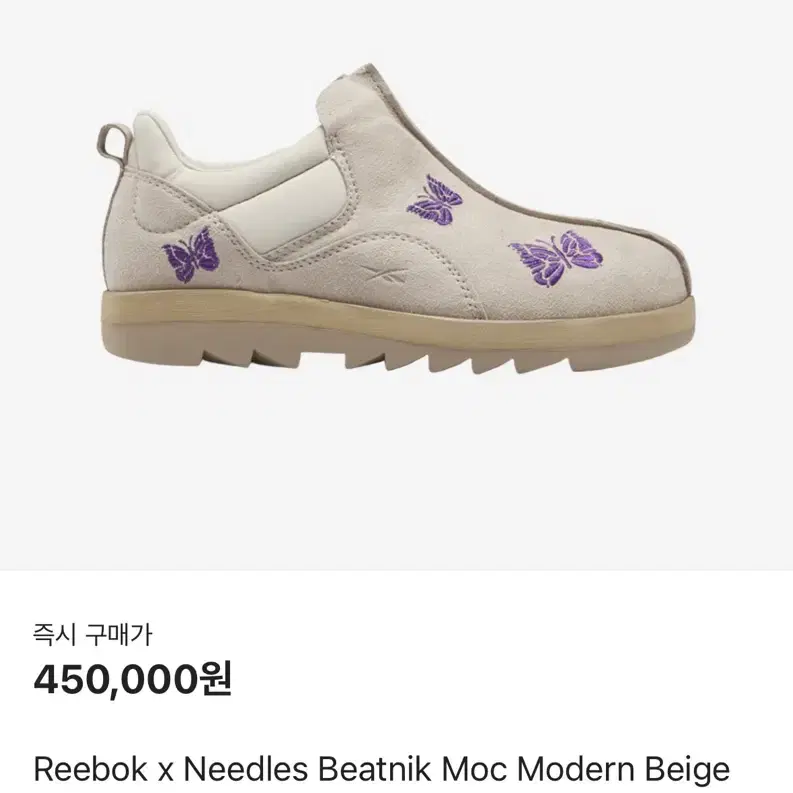
Task: Click the word Beatnik in the product name
Action: (x=375, y=770)
